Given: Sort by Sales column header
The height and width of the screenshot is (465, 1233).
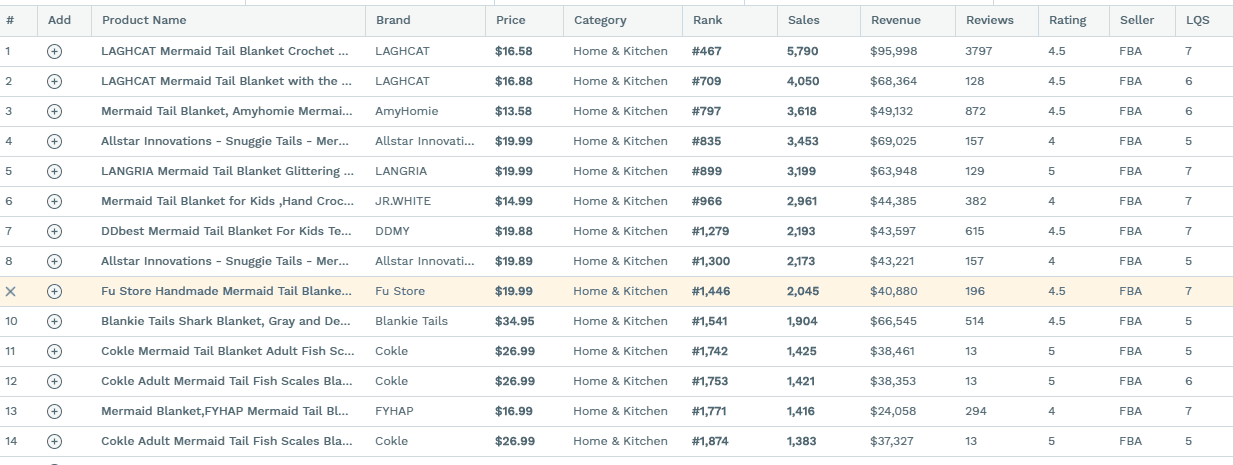Looking at the screenshot, I should (x=803, y=20).
